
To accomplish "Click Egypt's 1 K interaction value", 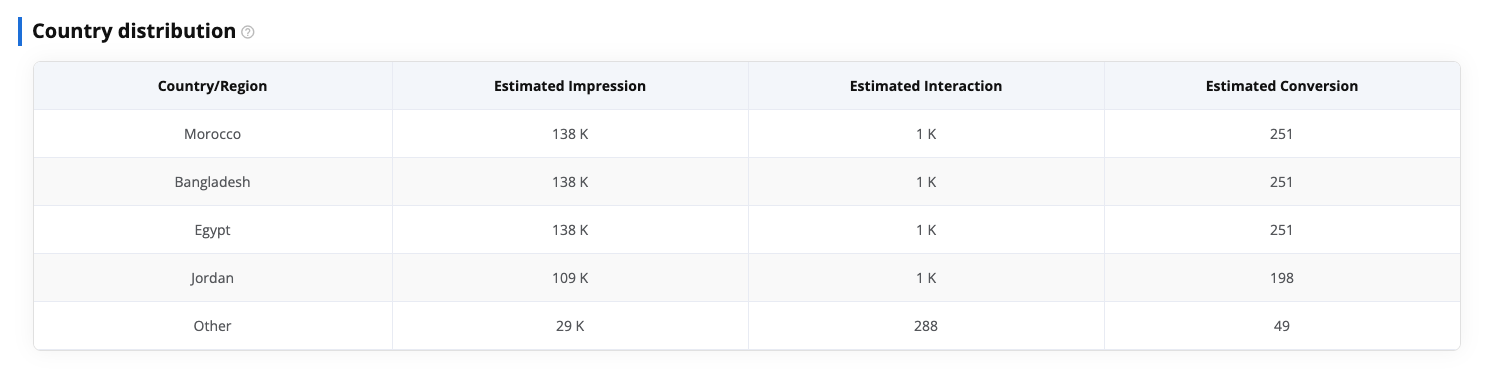I will tap(926, 230).
